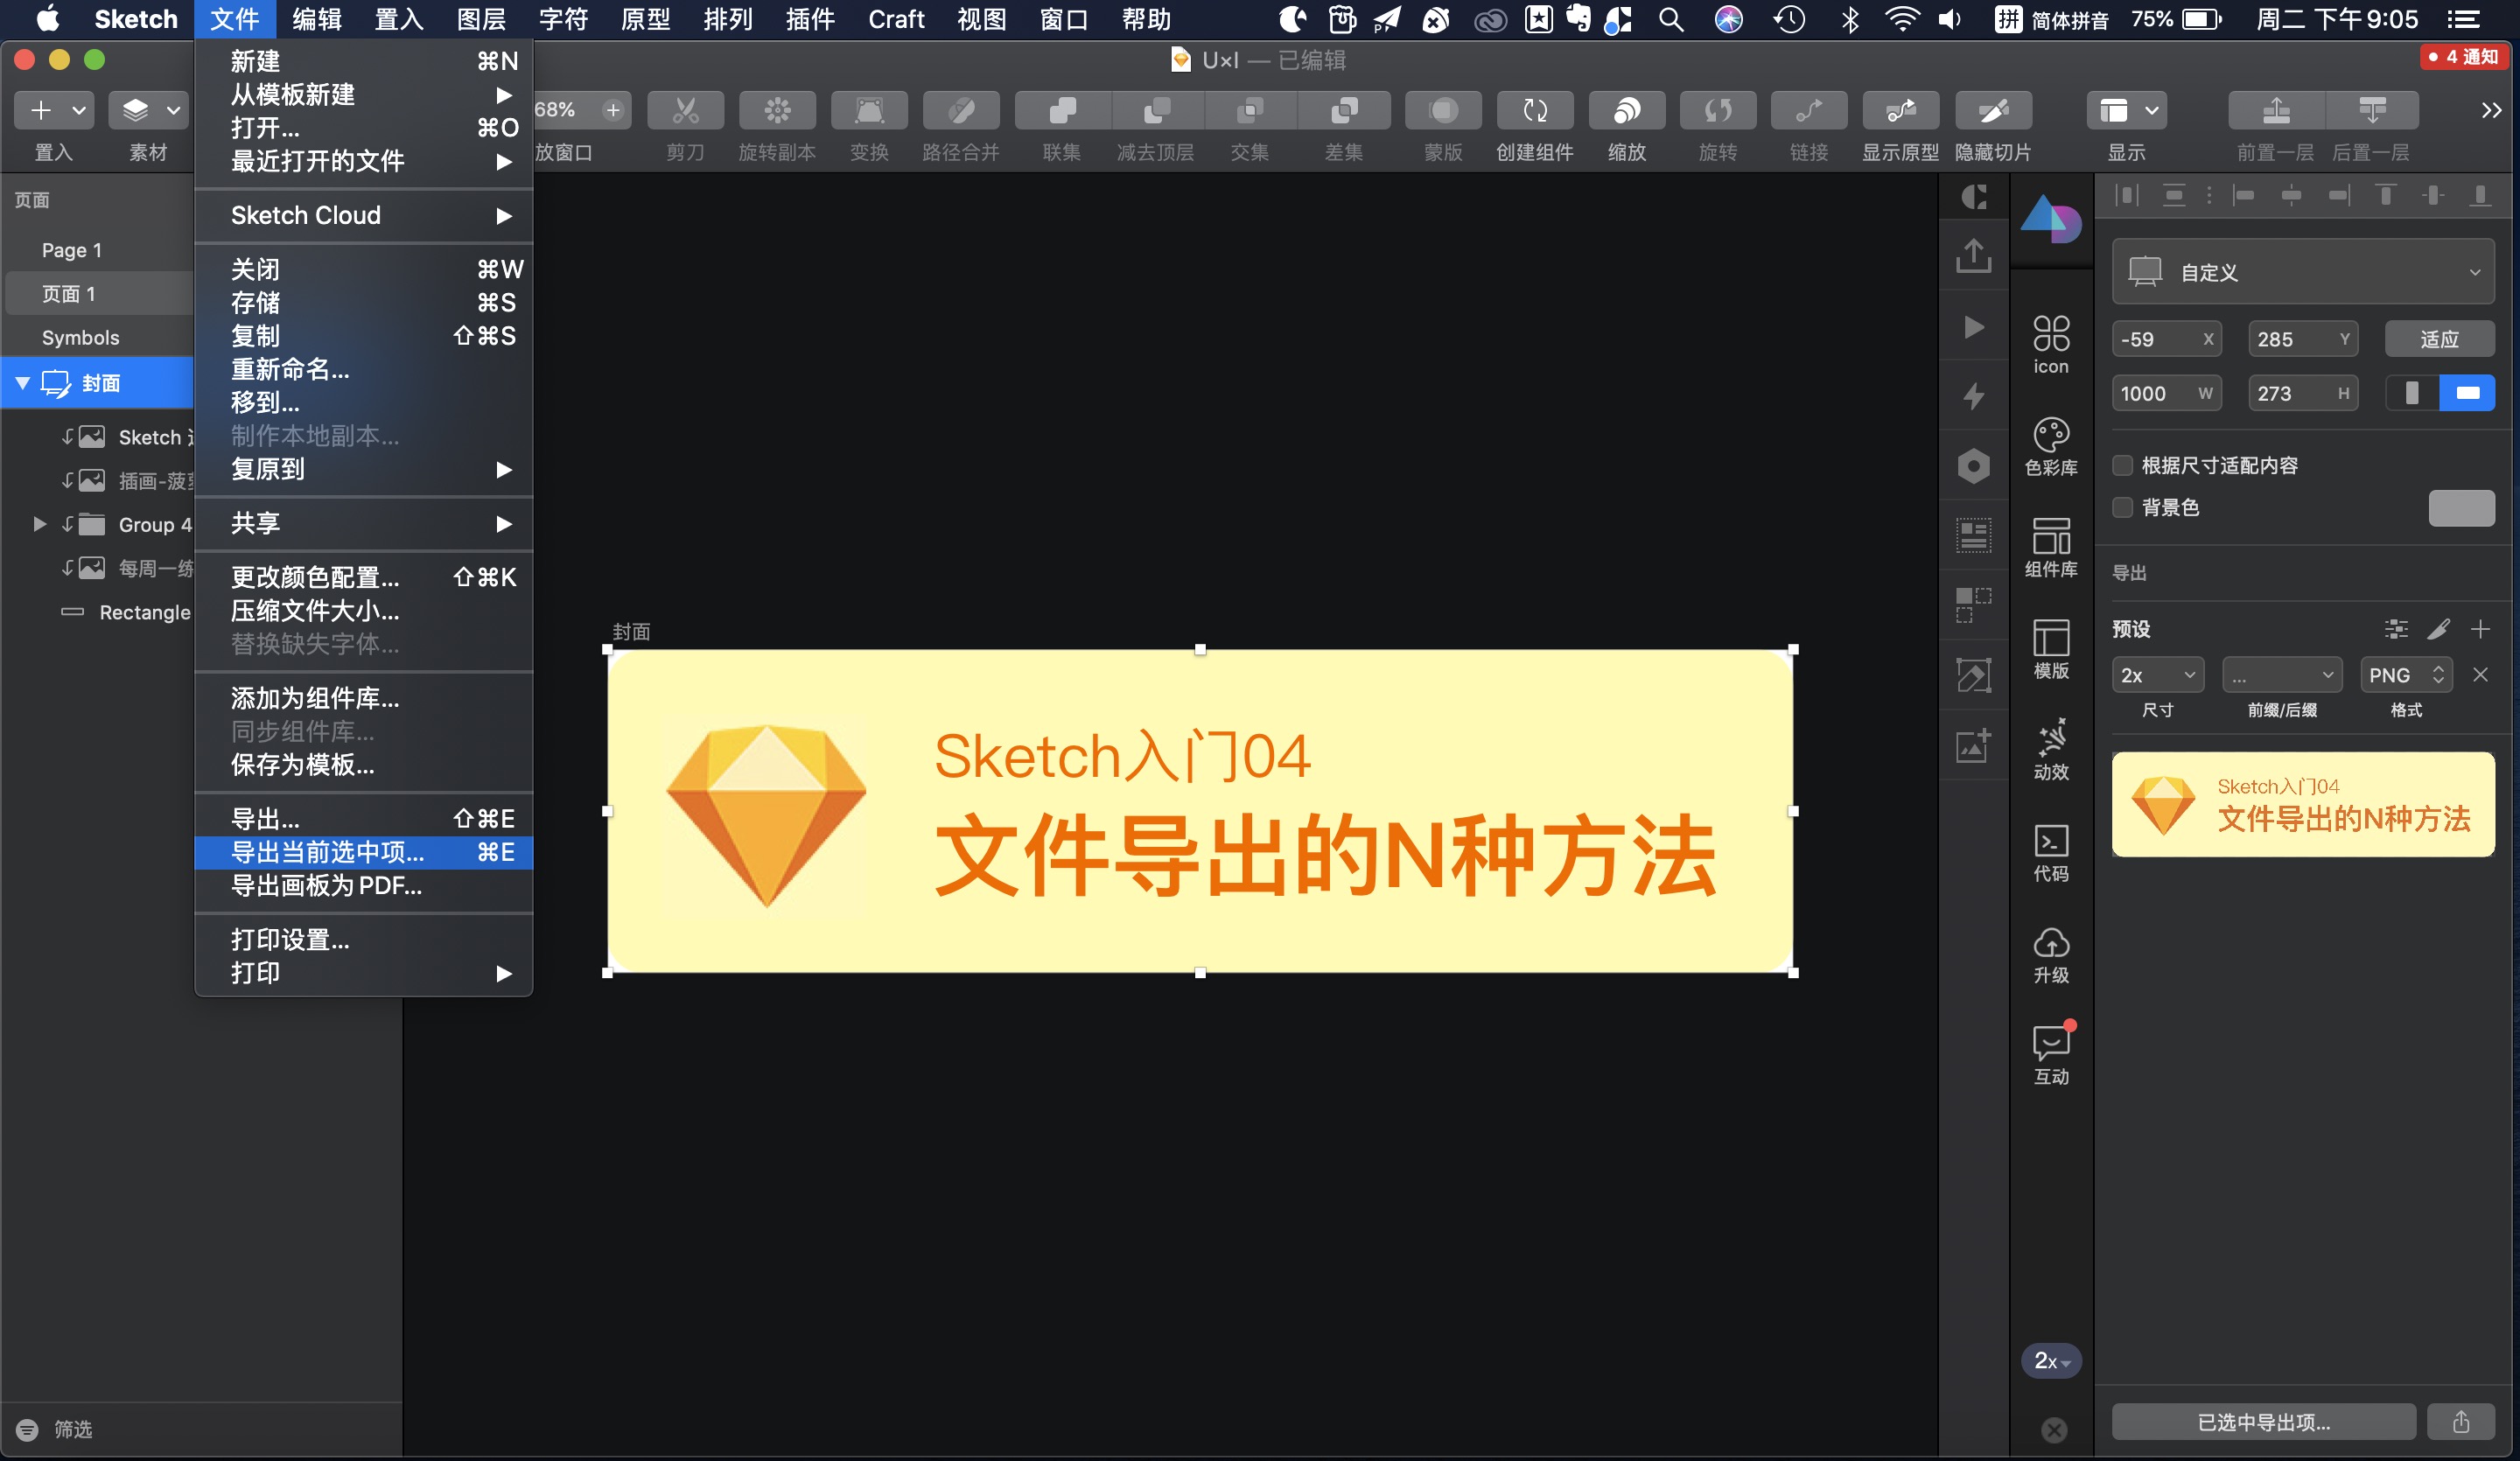The width and height of the screenshot is (2520, 1461).
Task: Click the Mask (蒙版) toolbar icon
Action: [x=1443, y=111]
